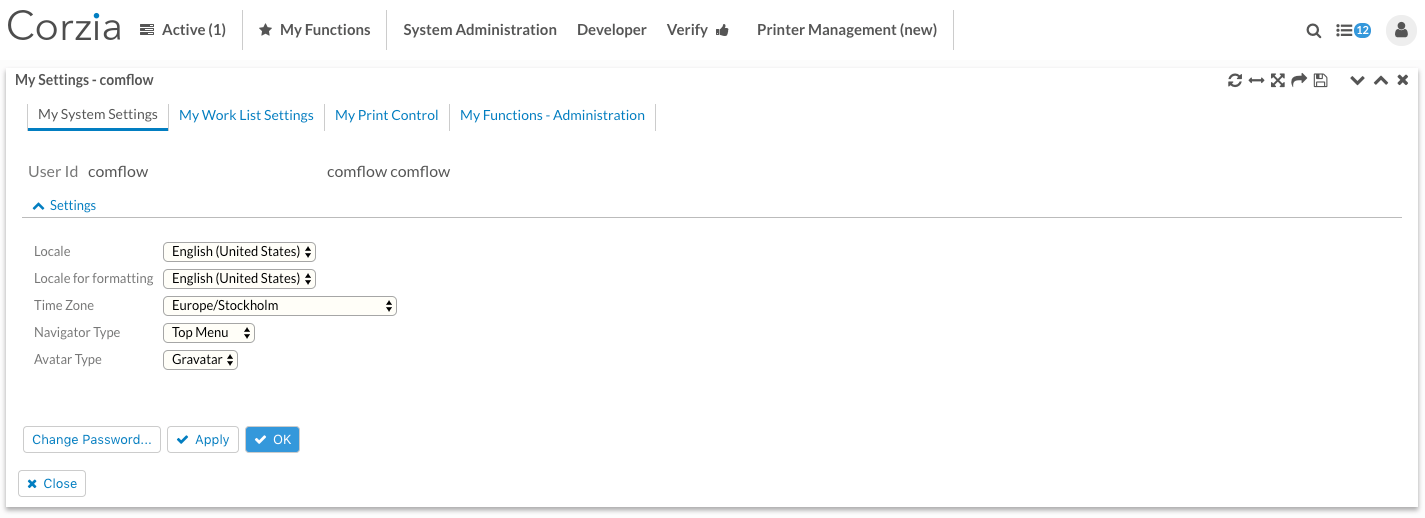Open the System Administration menu
Screen dimensions: 1425x518
(480, 30)
